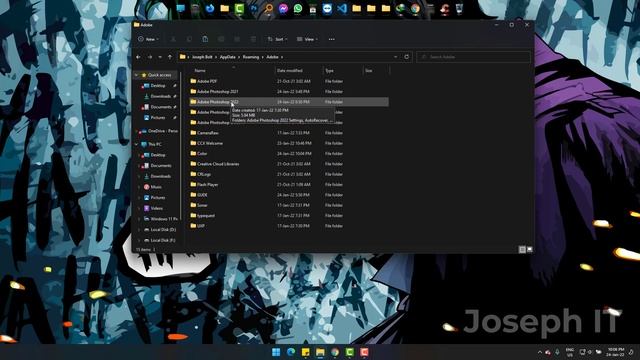This screenshot has height=360, width=640.
Task: Open the This PC desktop icon
Action: (x=180, y=9)
